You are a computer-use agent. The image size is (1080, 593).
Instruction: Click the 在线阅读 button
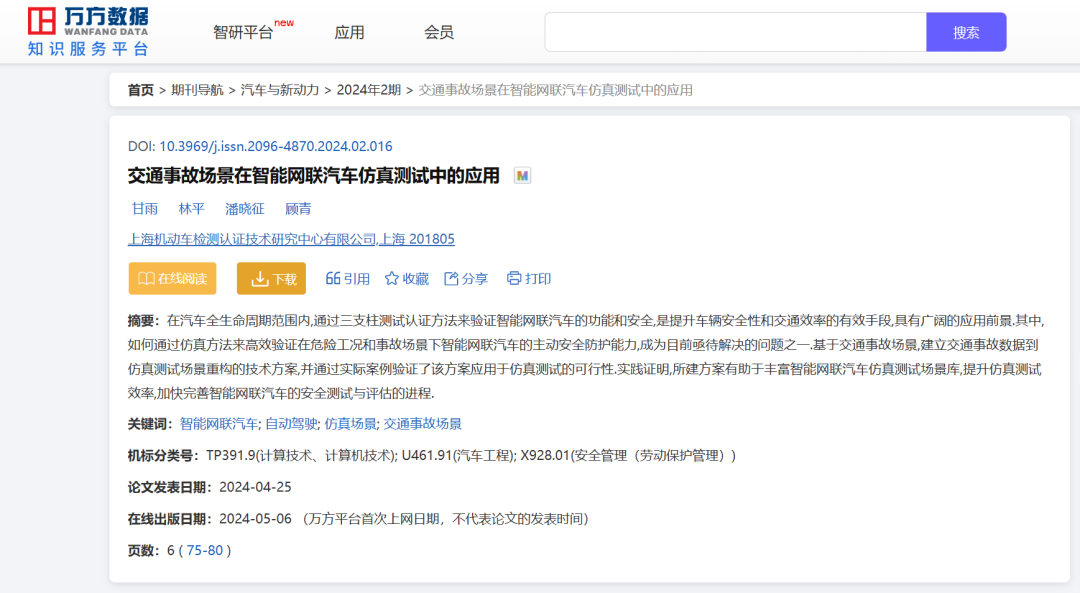tap(172, 278)
